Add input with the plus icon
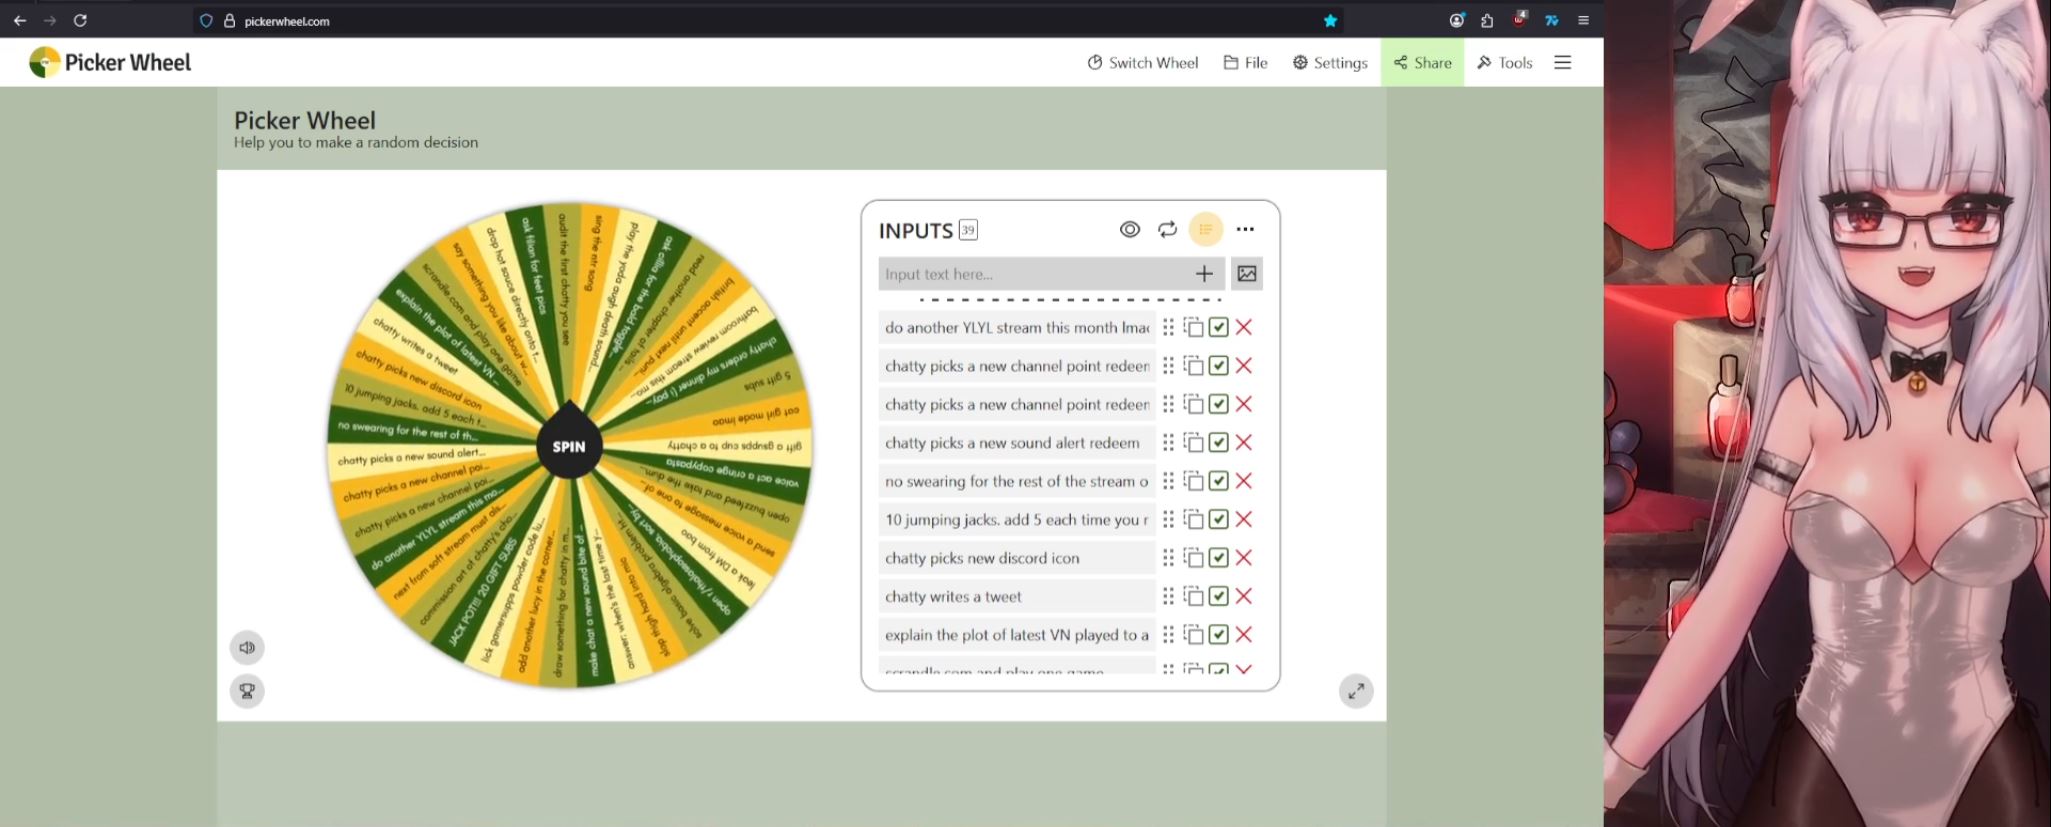This screenshot has width=2051, height=827. (x=1204, y=274)
